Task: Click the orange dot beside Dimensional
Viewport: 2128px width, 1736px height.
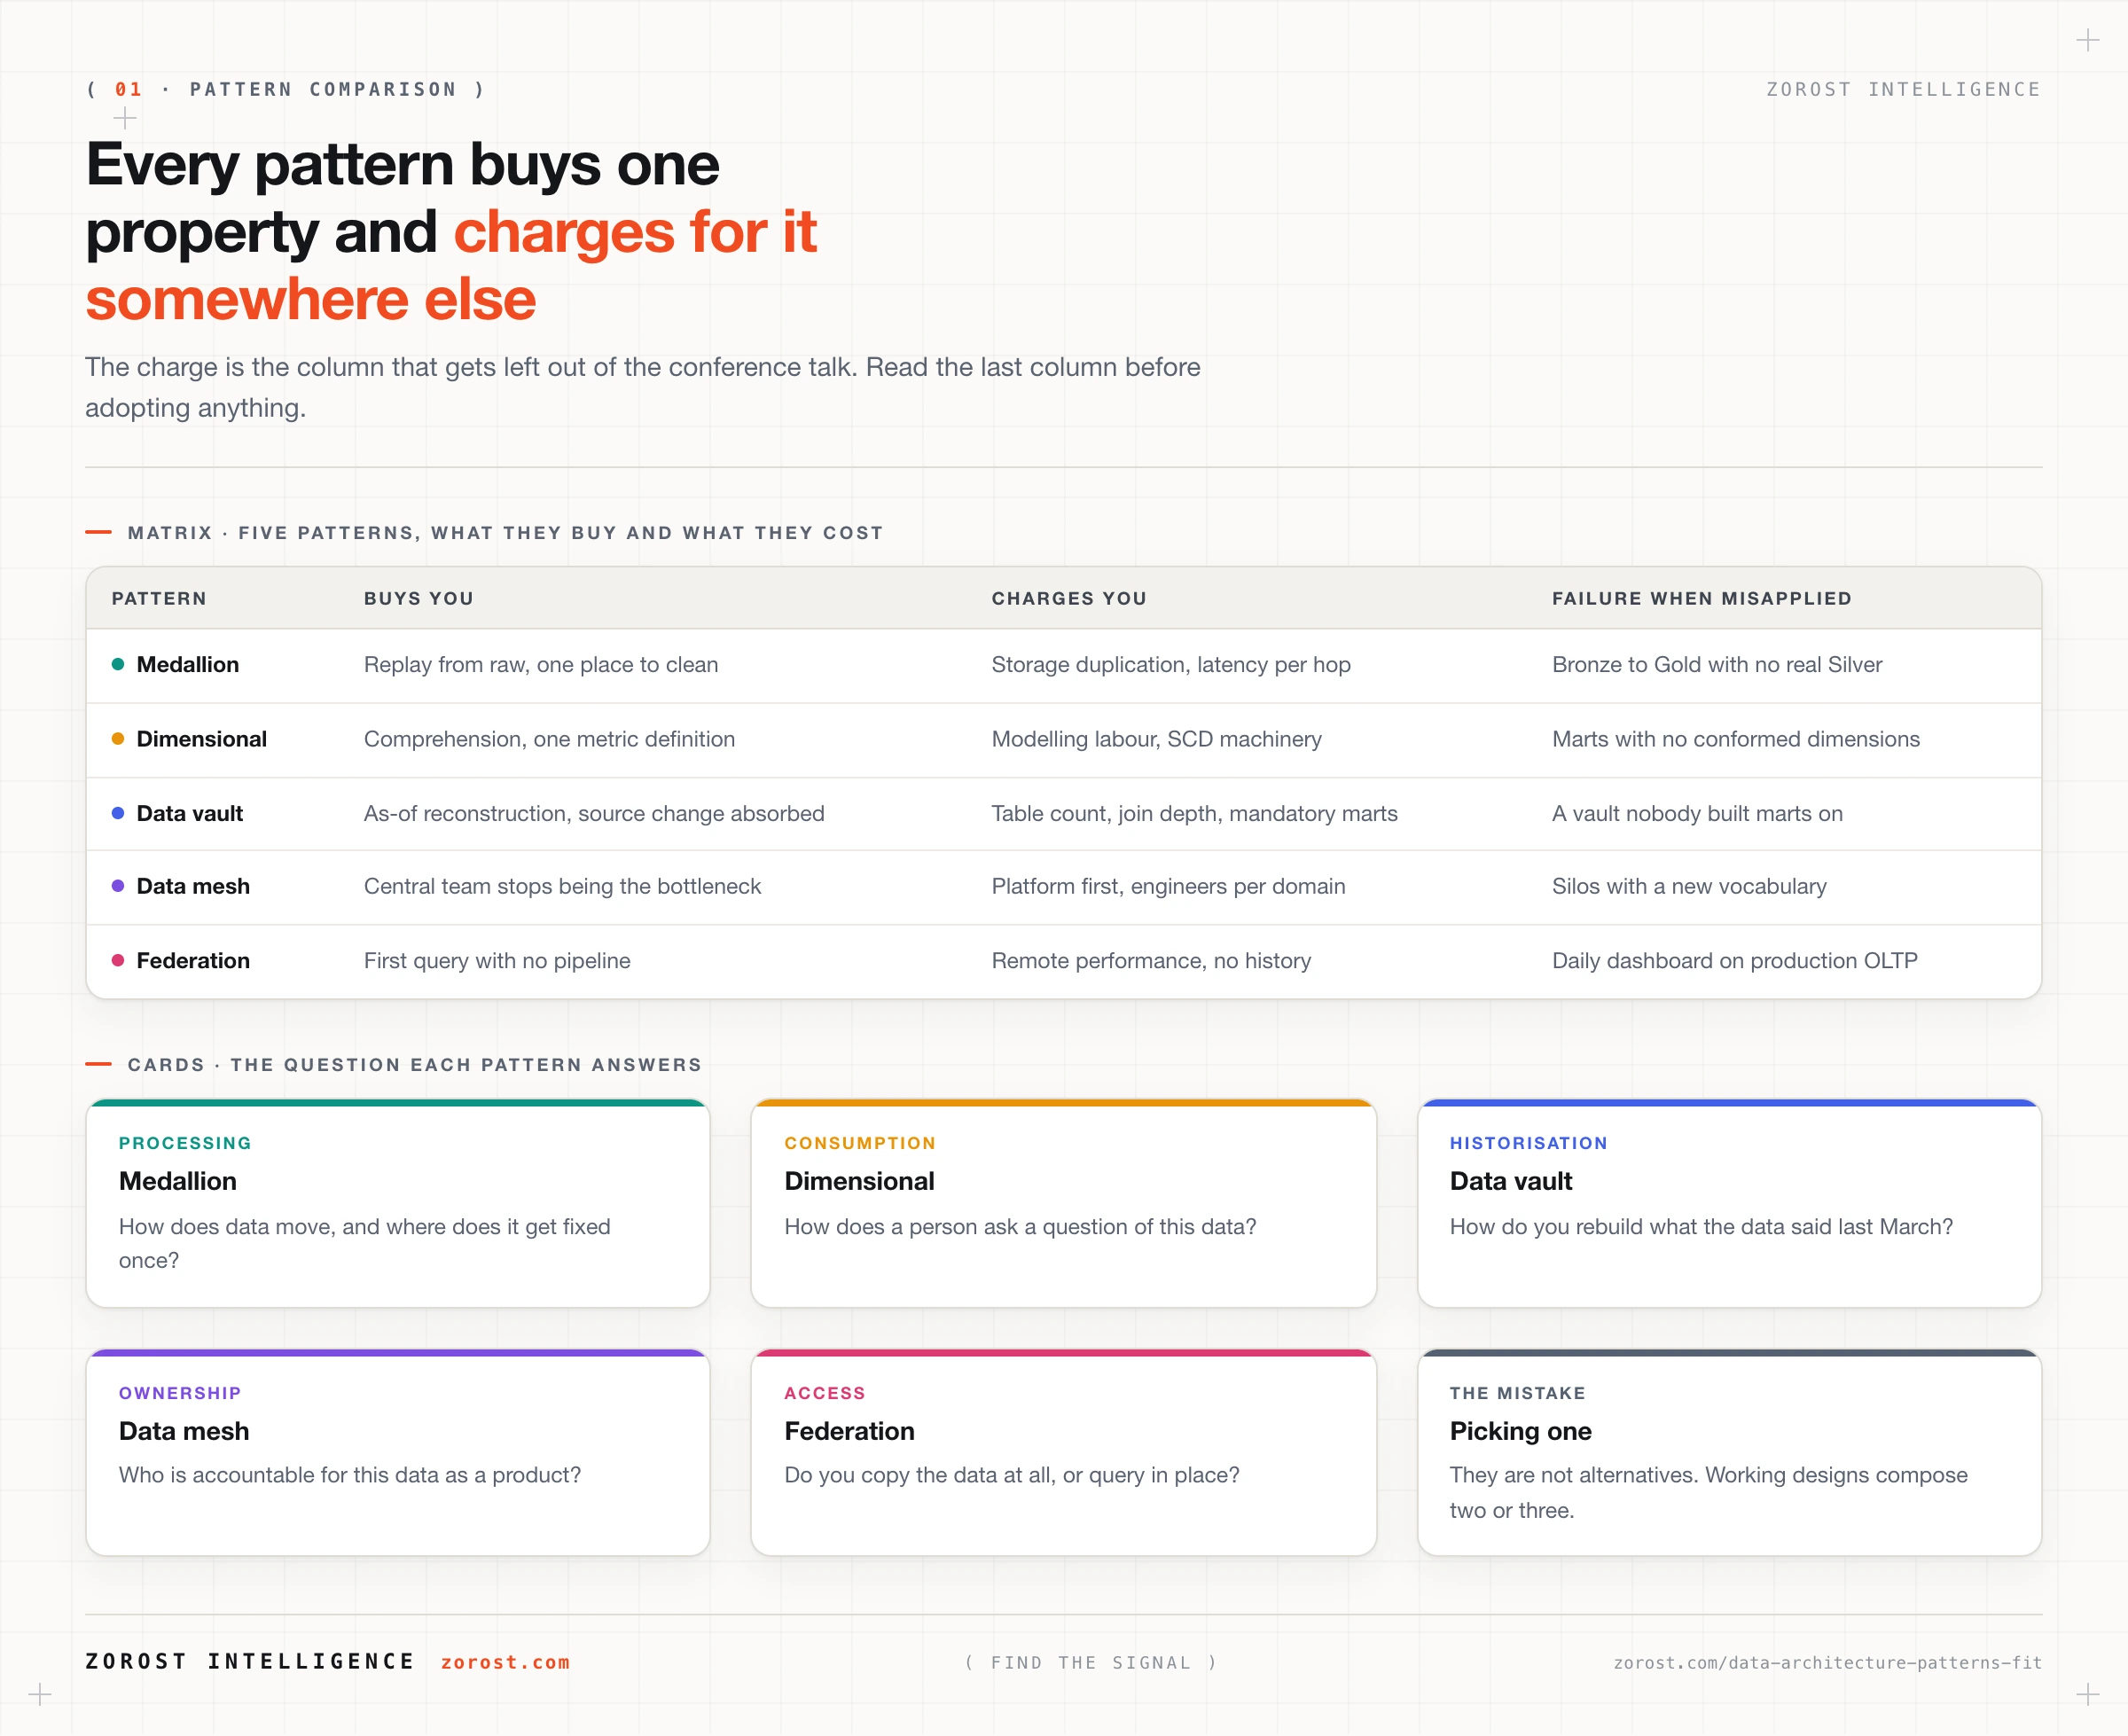Action: point(118,739)
